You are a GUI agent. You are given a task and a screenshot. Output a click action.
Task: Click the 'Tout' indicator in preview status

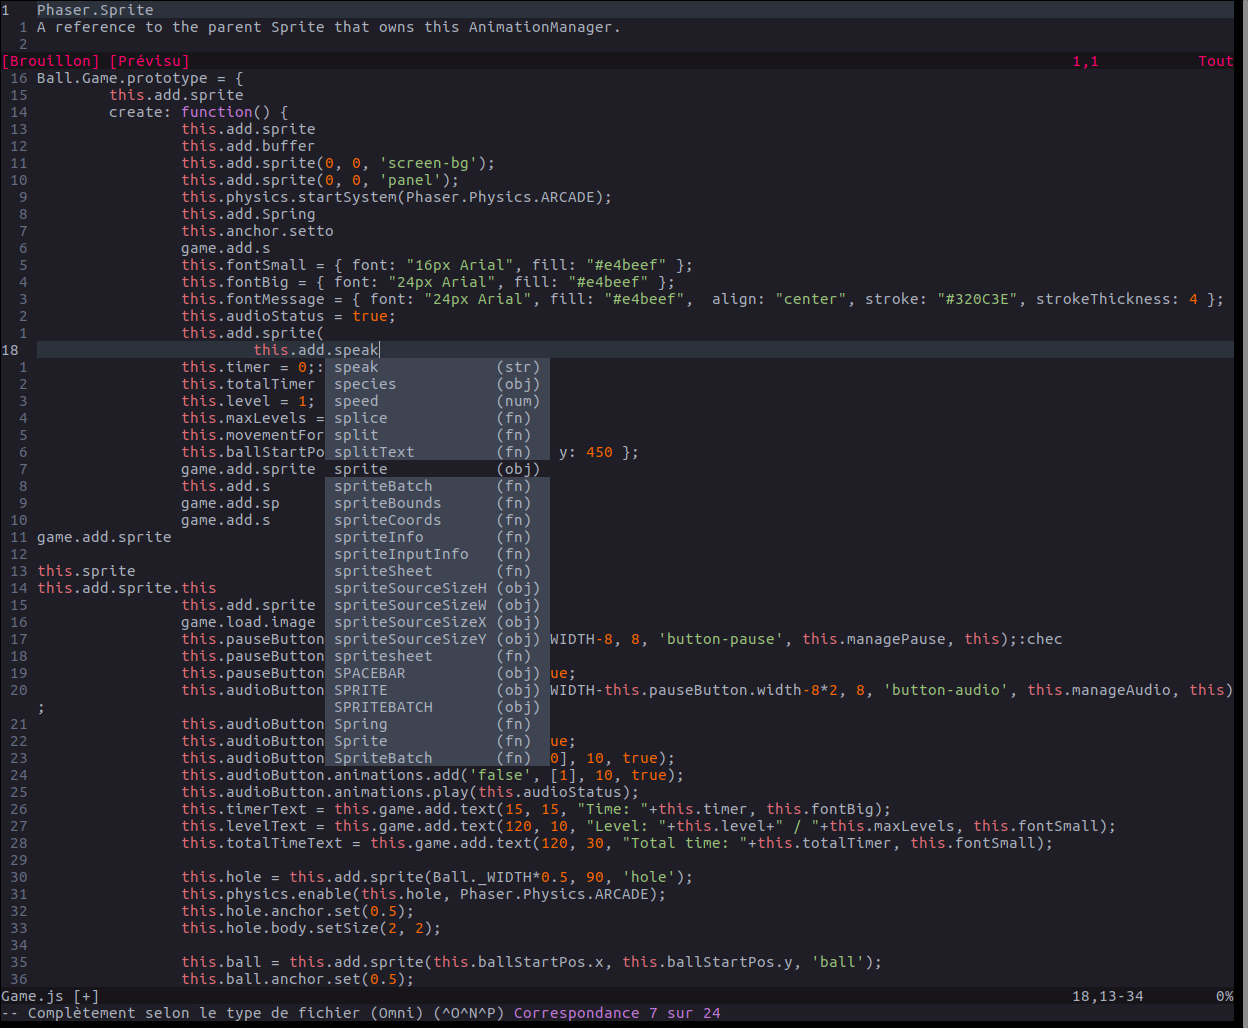(1216, 61)
